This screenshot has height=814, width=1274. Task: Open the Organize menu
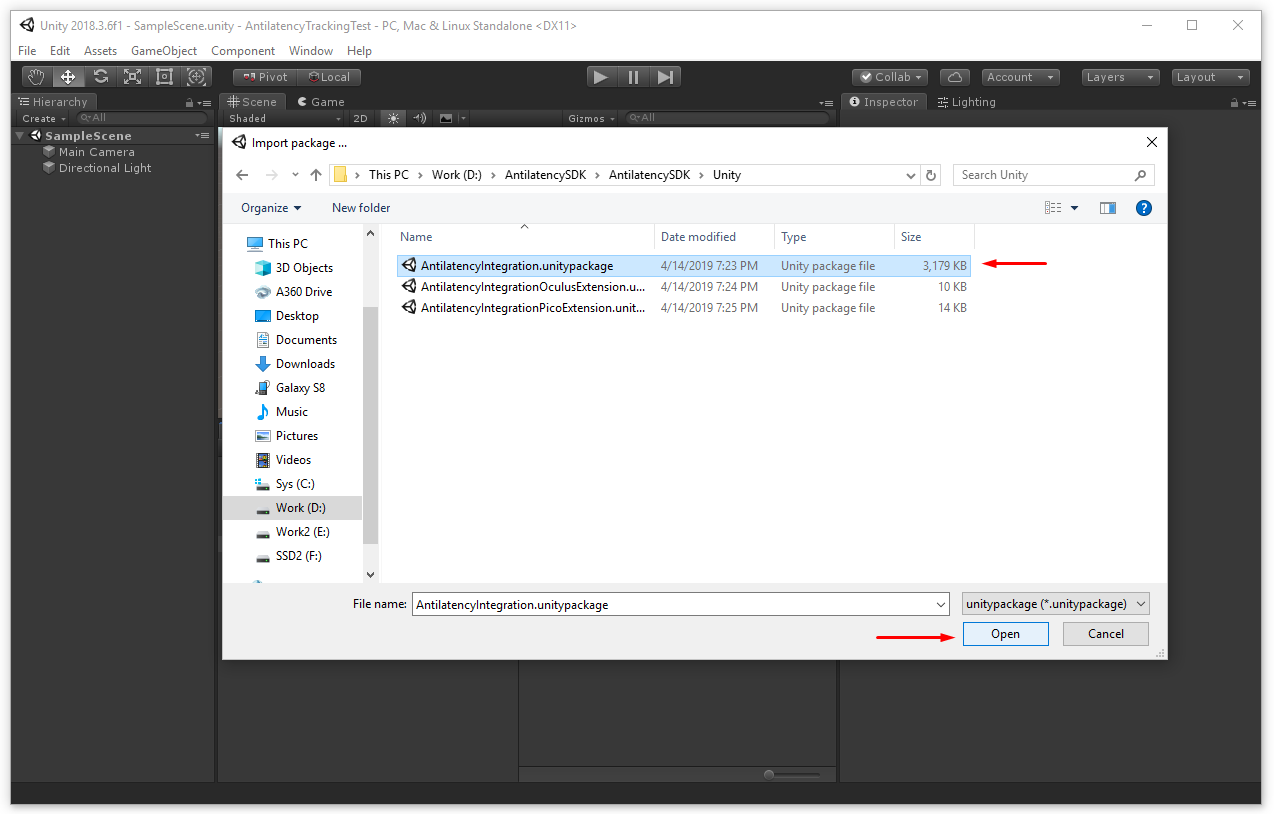click(x=271, y=208)
